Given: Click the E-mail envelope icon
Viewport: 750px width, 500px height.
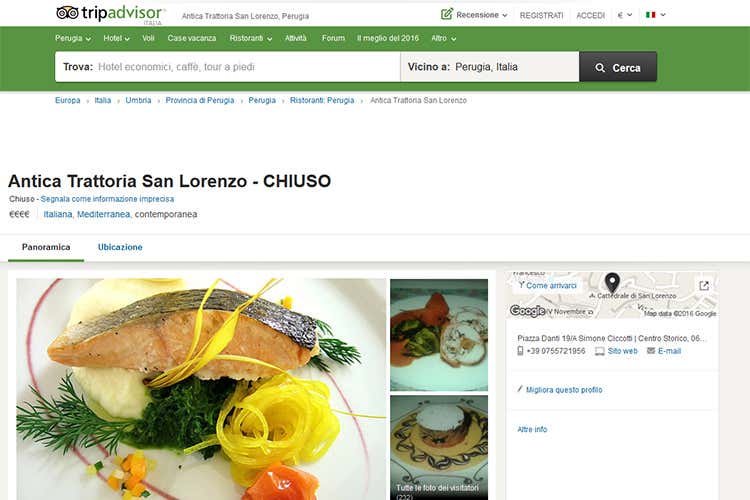Looking at the screenshot, I should (651, 351).
